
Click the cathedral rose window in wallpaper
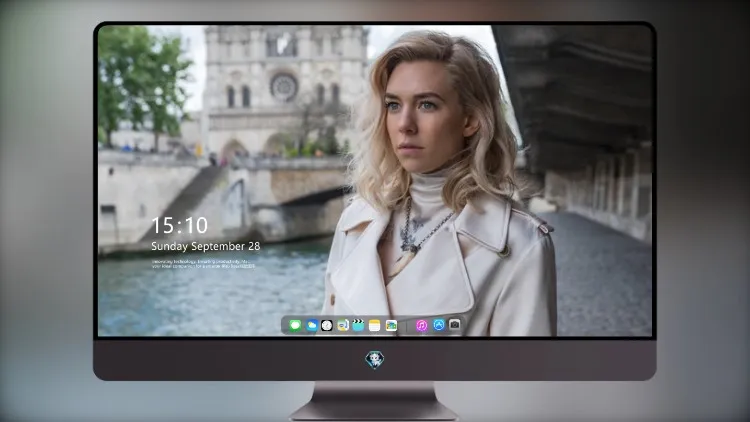(284, 87)
